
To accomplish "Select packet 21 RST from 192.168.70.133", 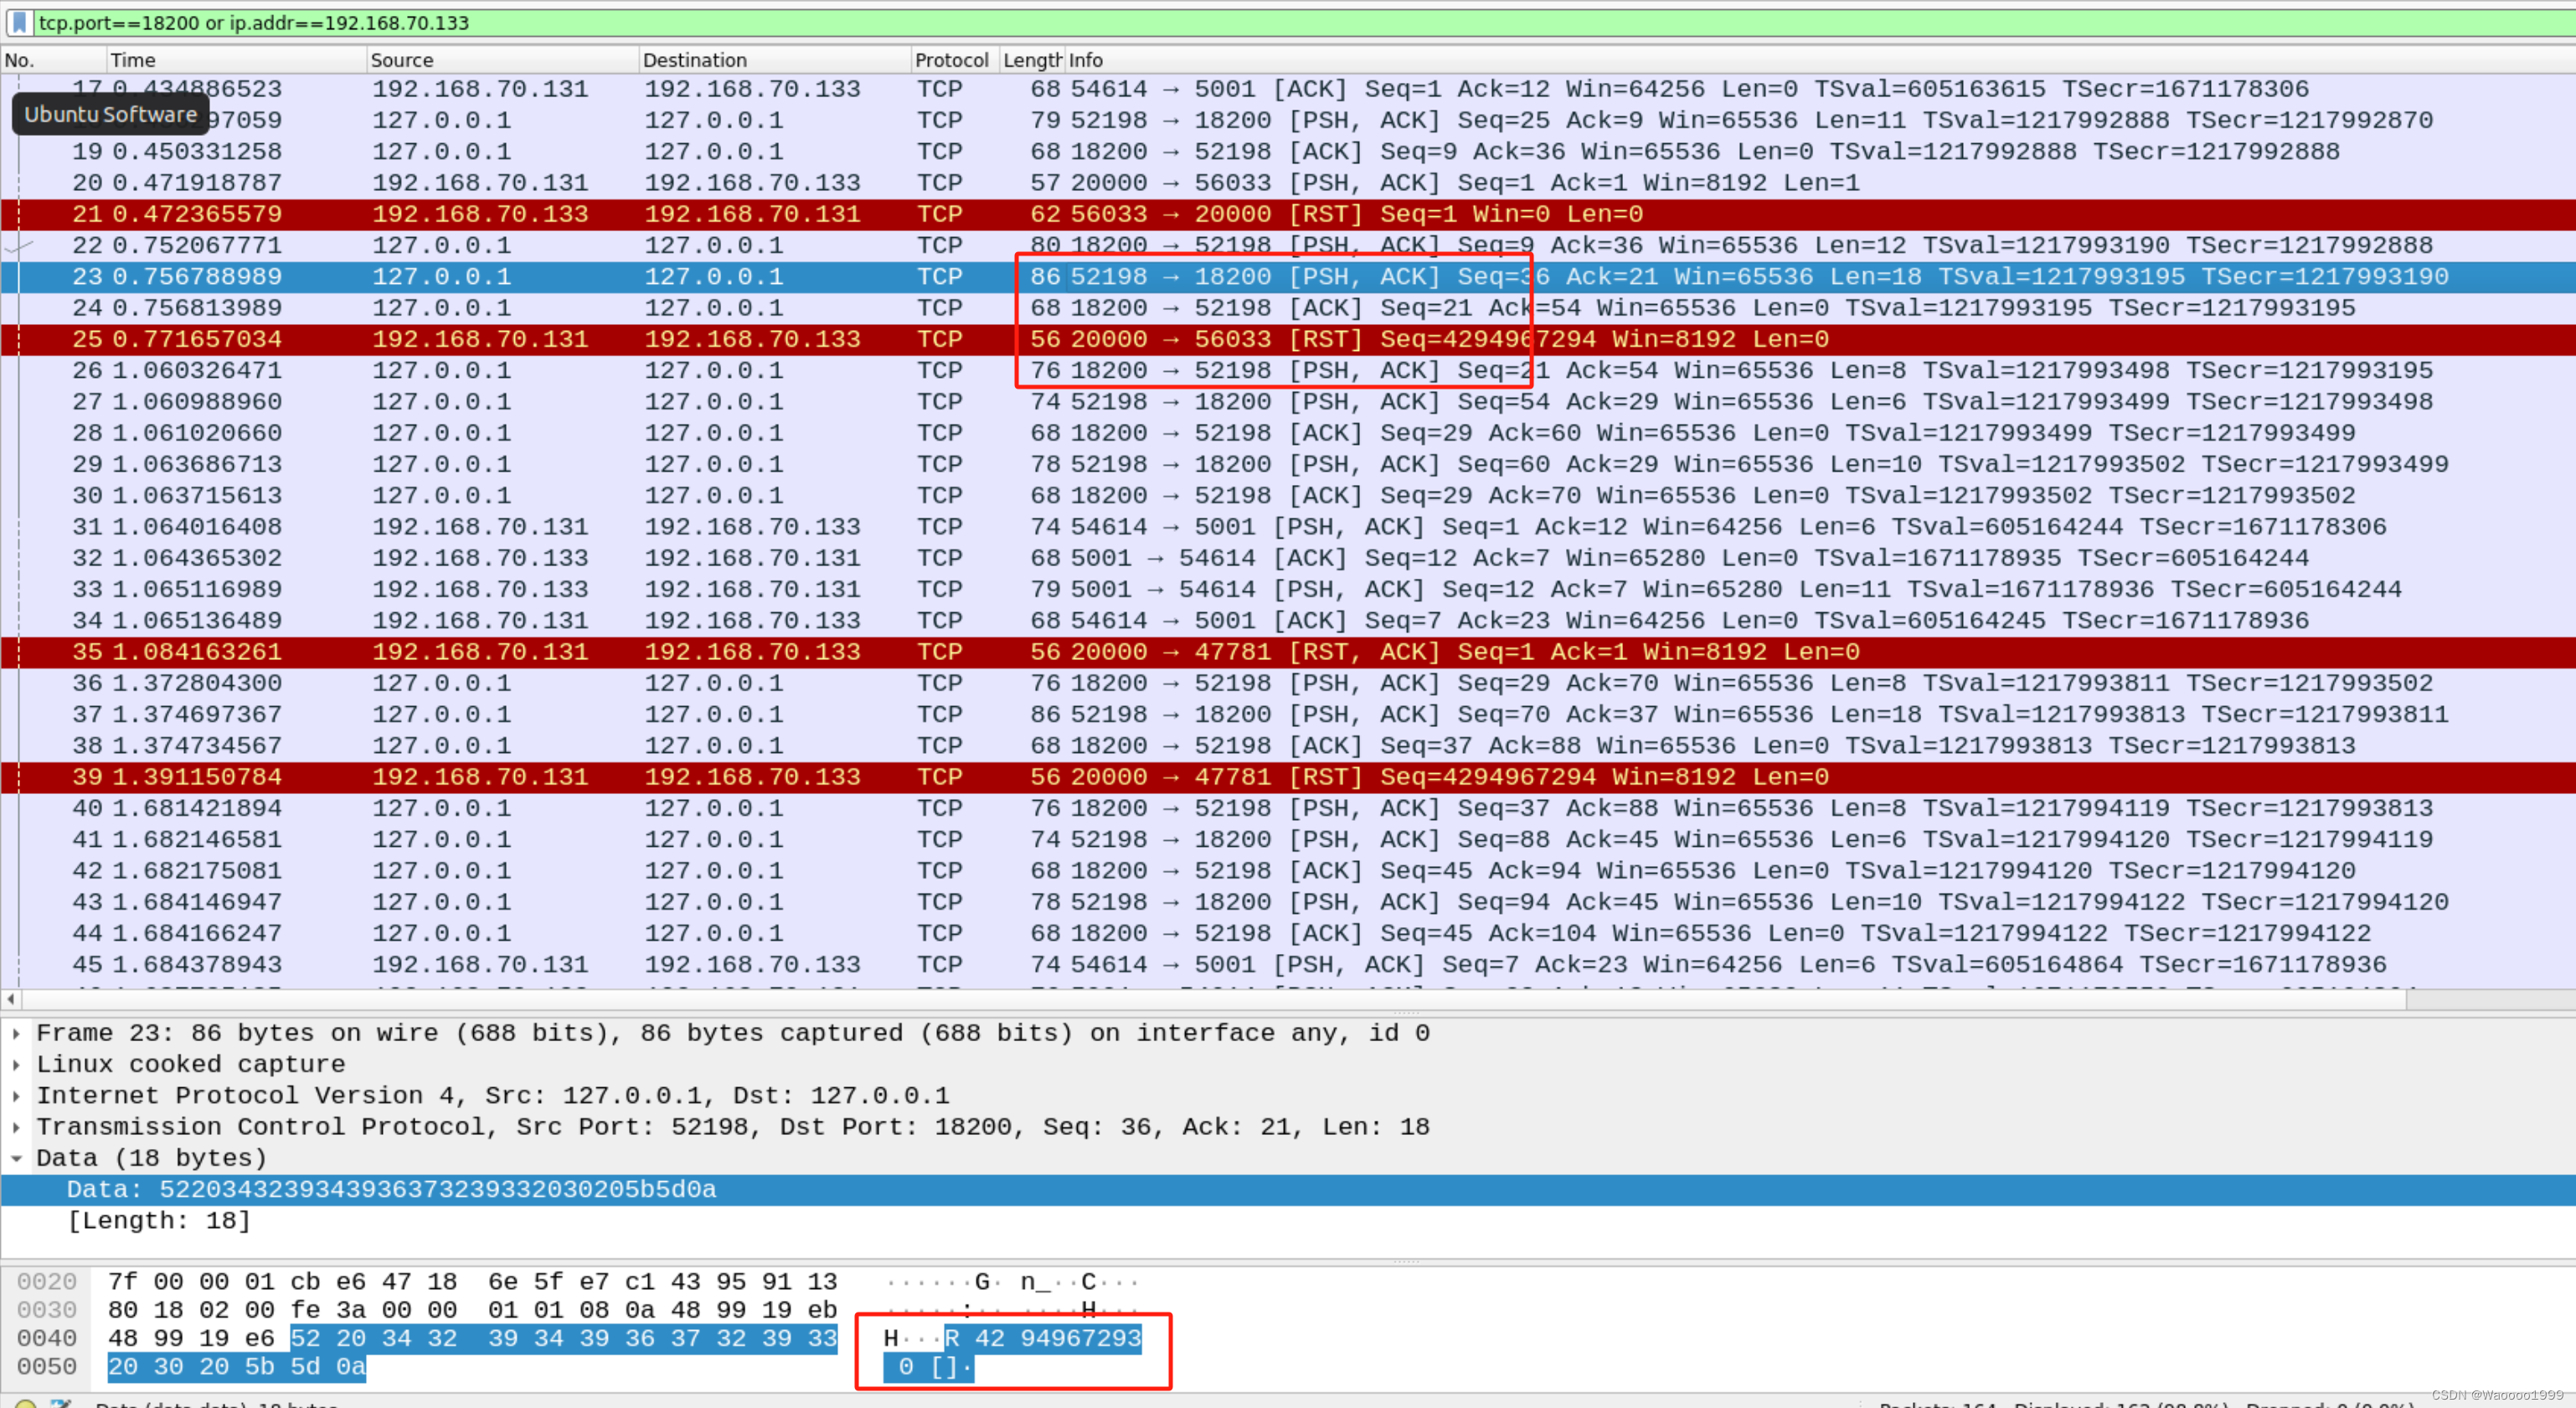I will [1288, 214].
